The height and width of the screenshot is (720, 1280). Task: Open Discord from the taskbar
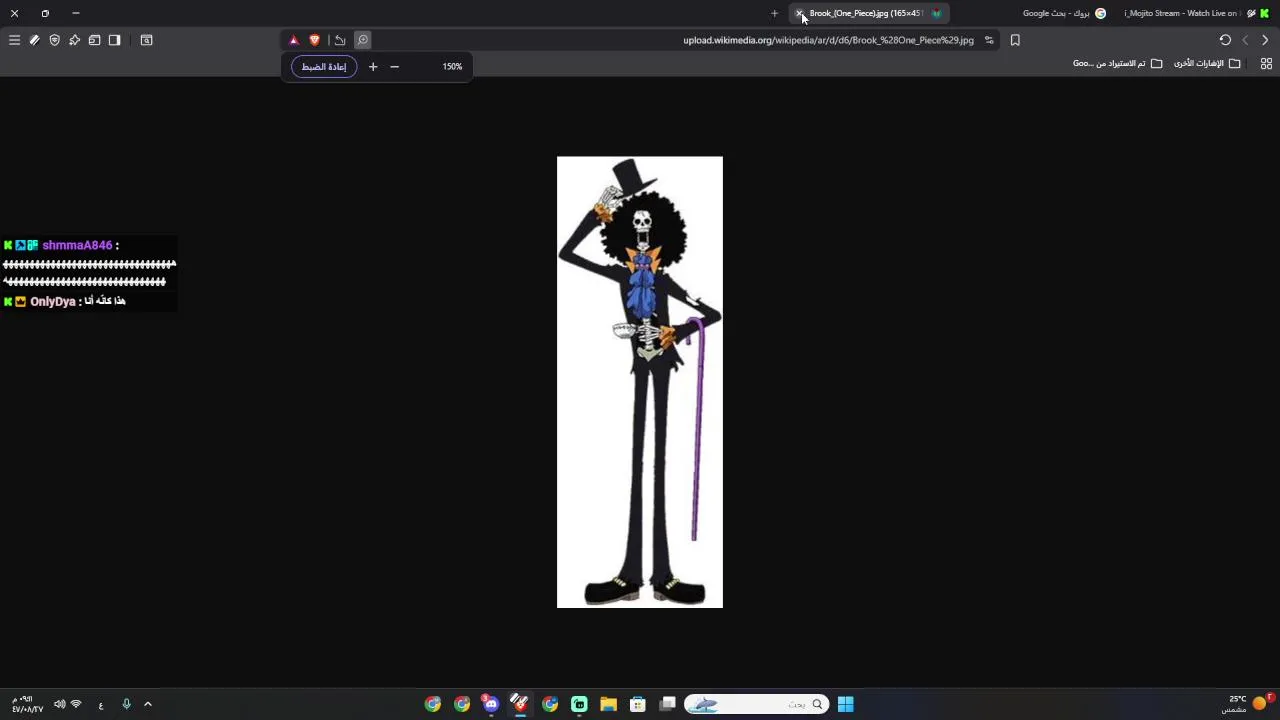(x=490, y=704)
